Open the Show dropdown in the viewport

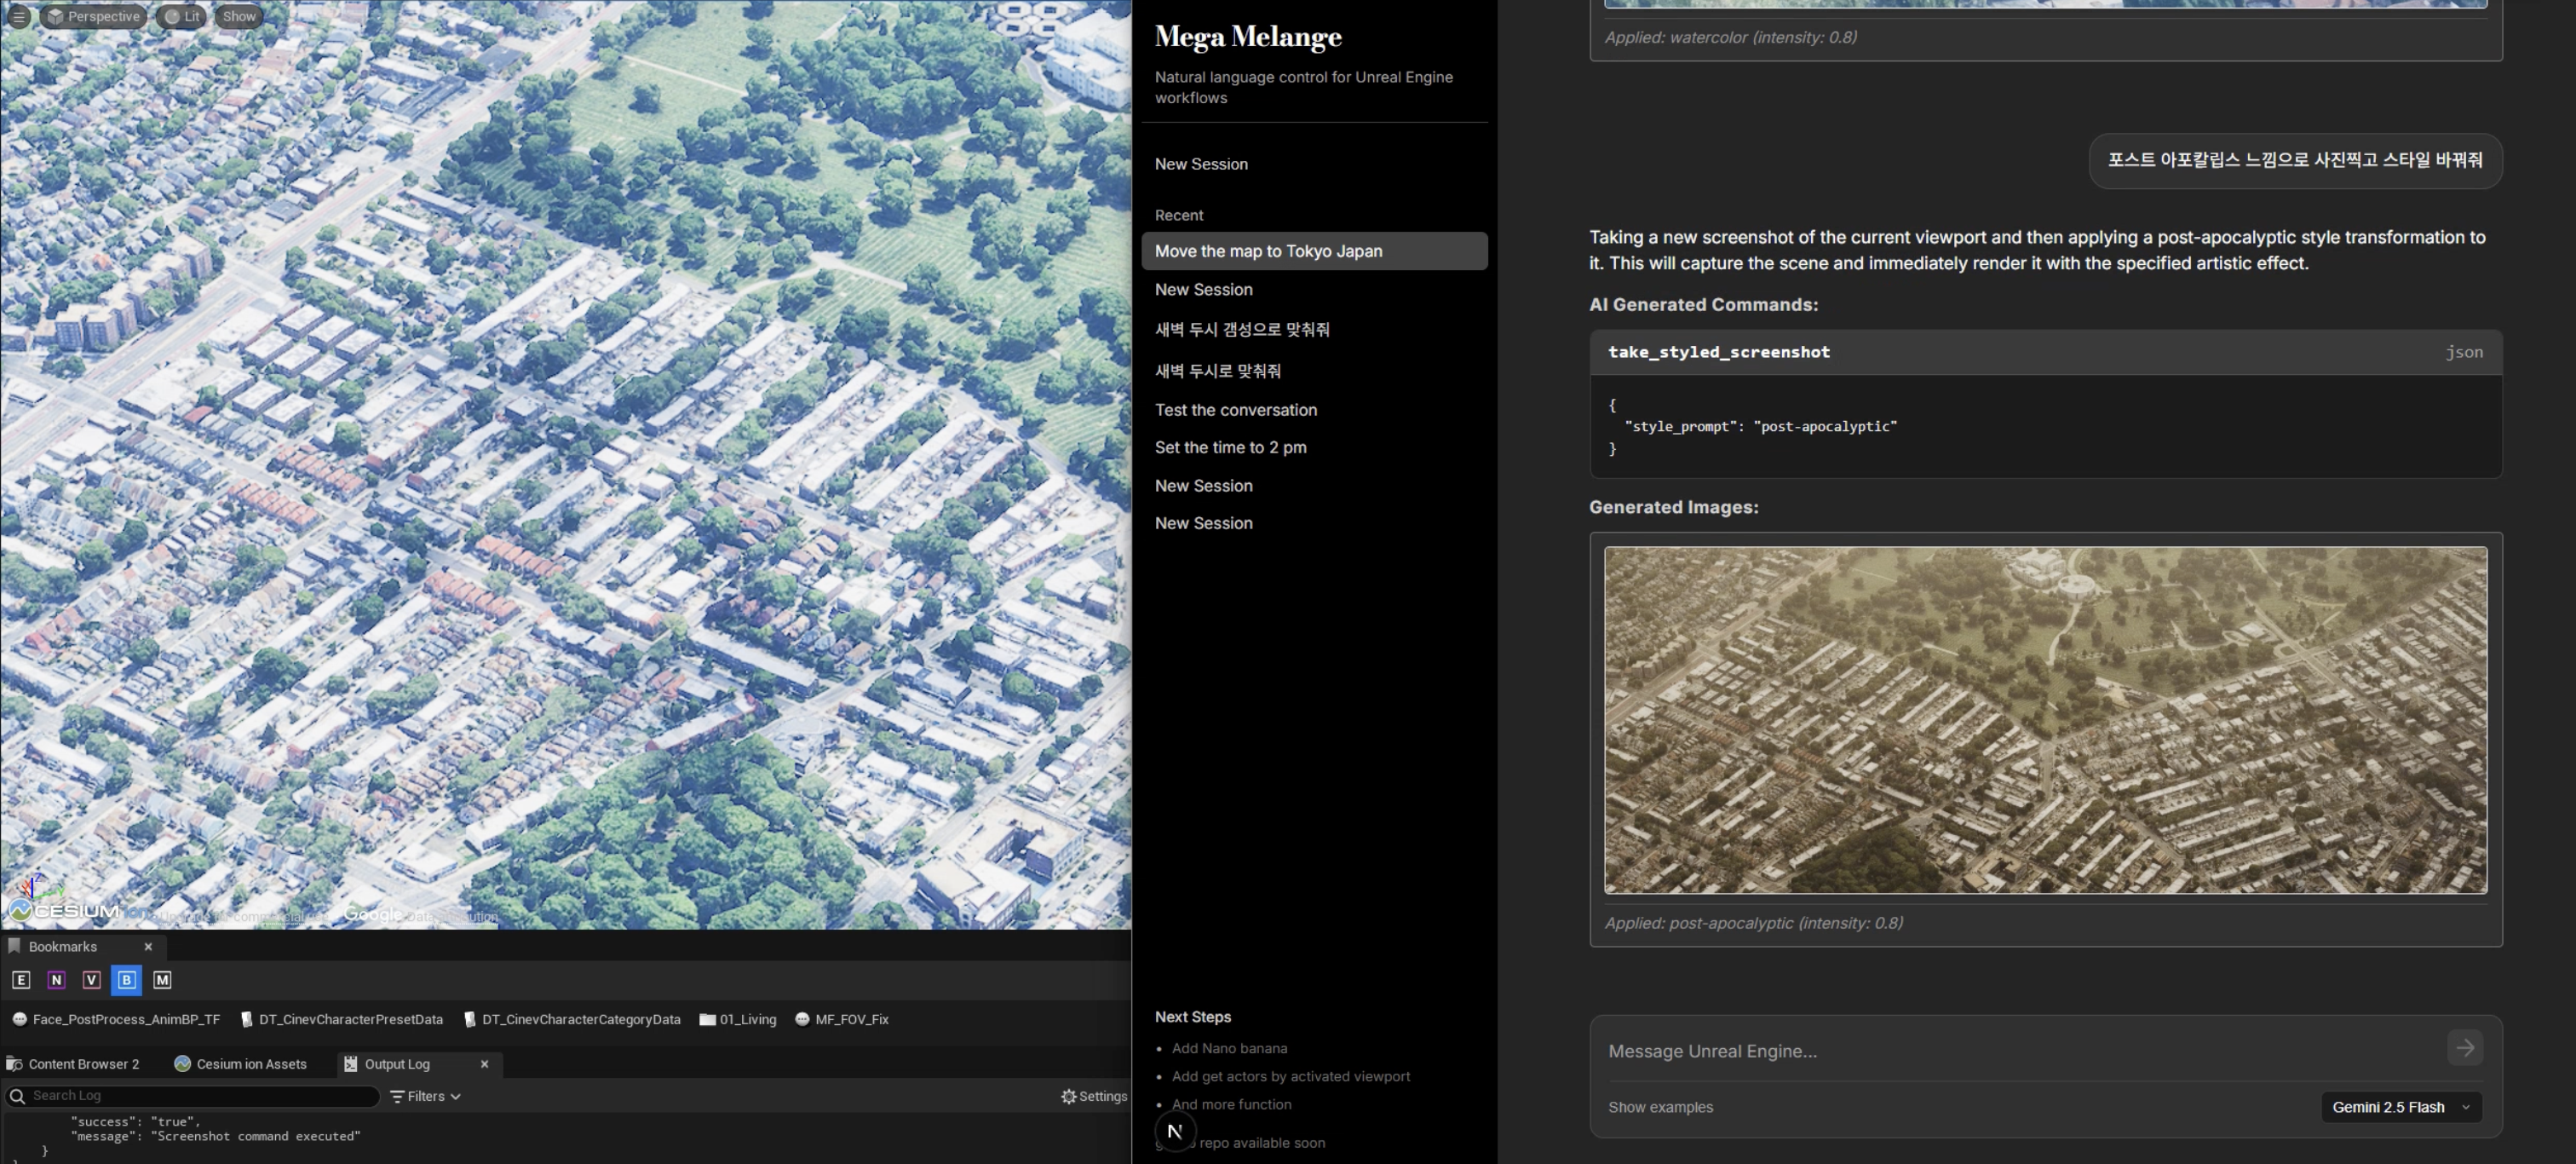pos(238,16)
